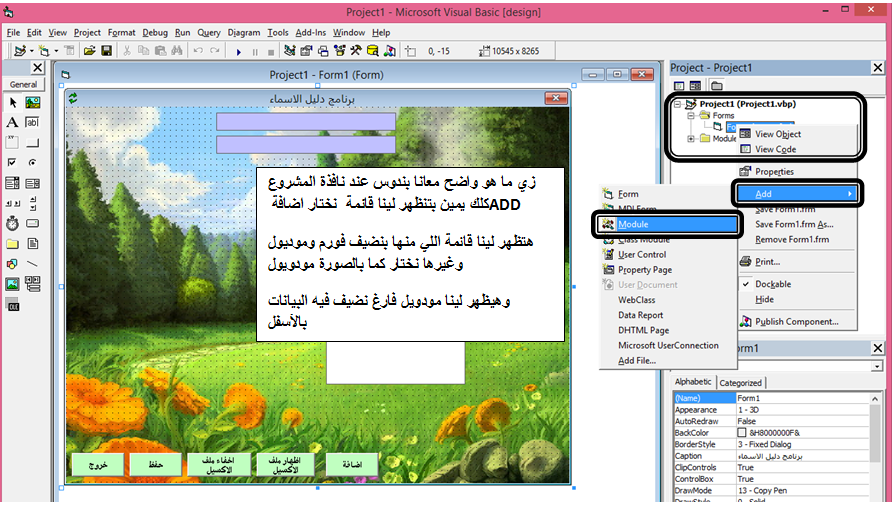Select the HScrollBar control tool
This screenshot has height=506, width=892.
(13, 203)
